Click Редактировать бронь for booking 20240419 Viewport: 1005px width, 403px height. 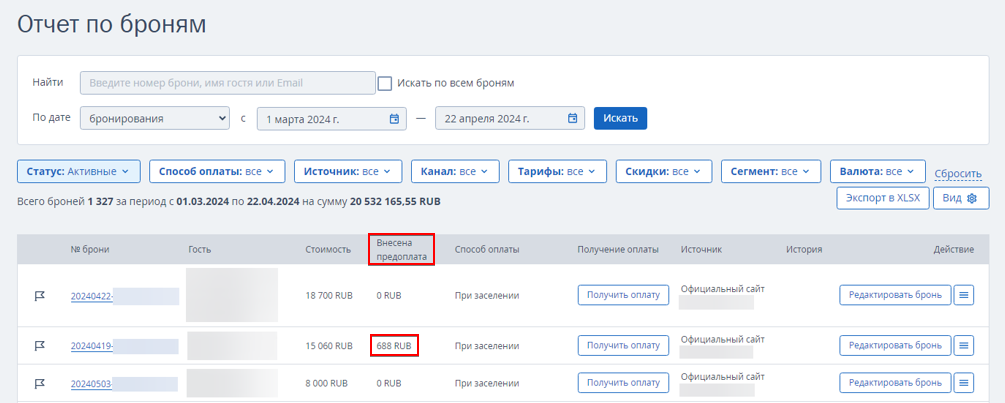(x=895, y=345)
